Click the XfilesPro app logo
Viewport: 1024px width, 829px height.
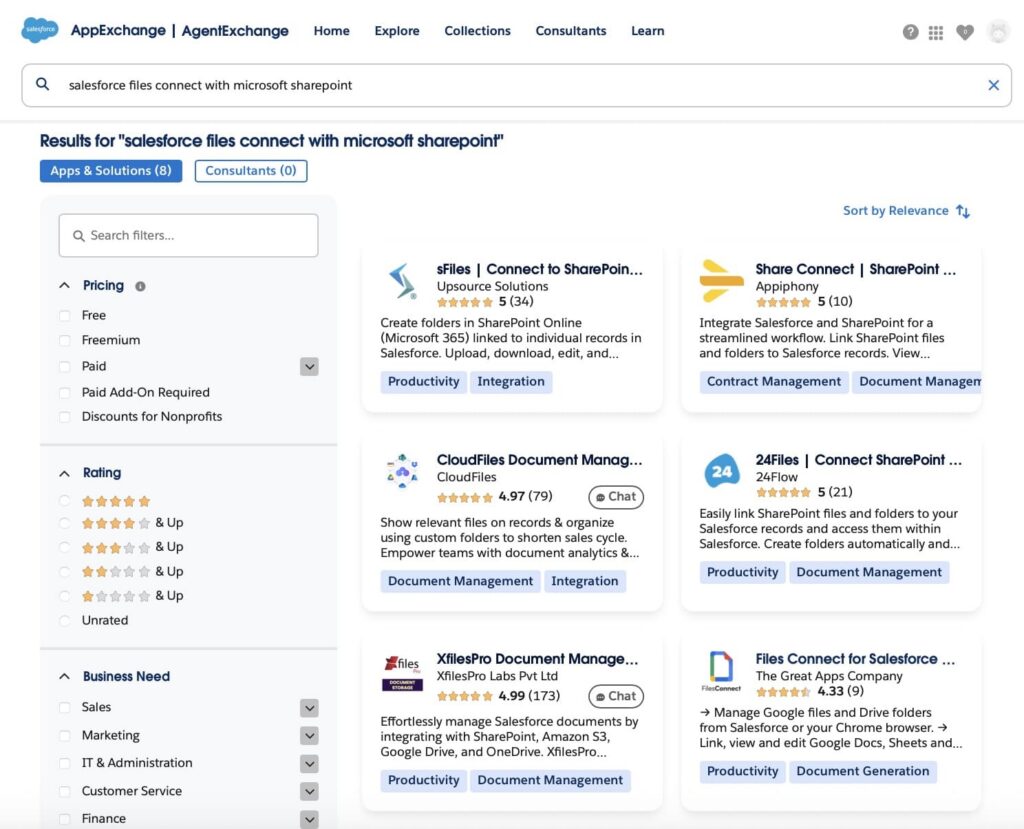pyautogui.click(x=402, y=673)
